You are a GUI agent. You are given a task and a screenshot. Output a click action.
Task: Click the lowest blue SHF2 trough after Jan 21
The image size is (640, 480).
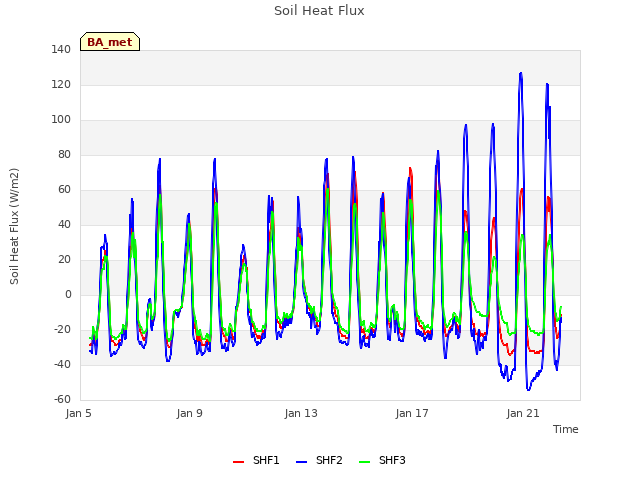(529, 390)
